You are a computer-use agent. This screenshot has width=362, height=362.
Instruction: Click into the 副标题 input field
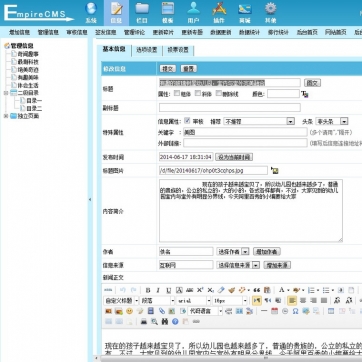[230, 107]
